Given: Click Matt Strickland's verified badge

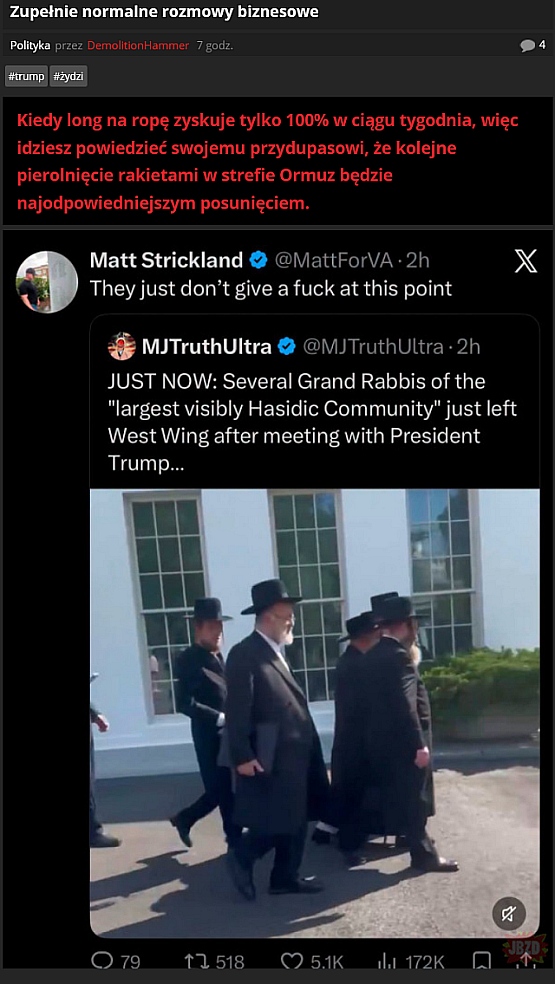Looking at the screenshot, I should (258, 259).
